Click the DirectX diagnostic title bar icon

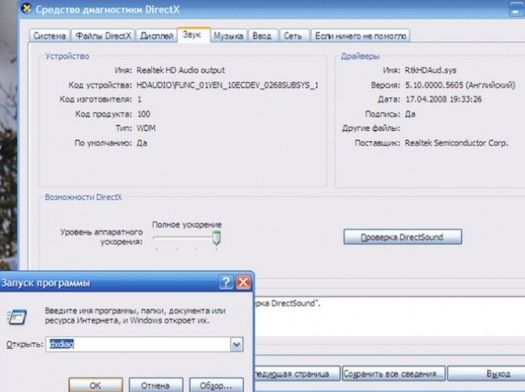pos(26,9)
